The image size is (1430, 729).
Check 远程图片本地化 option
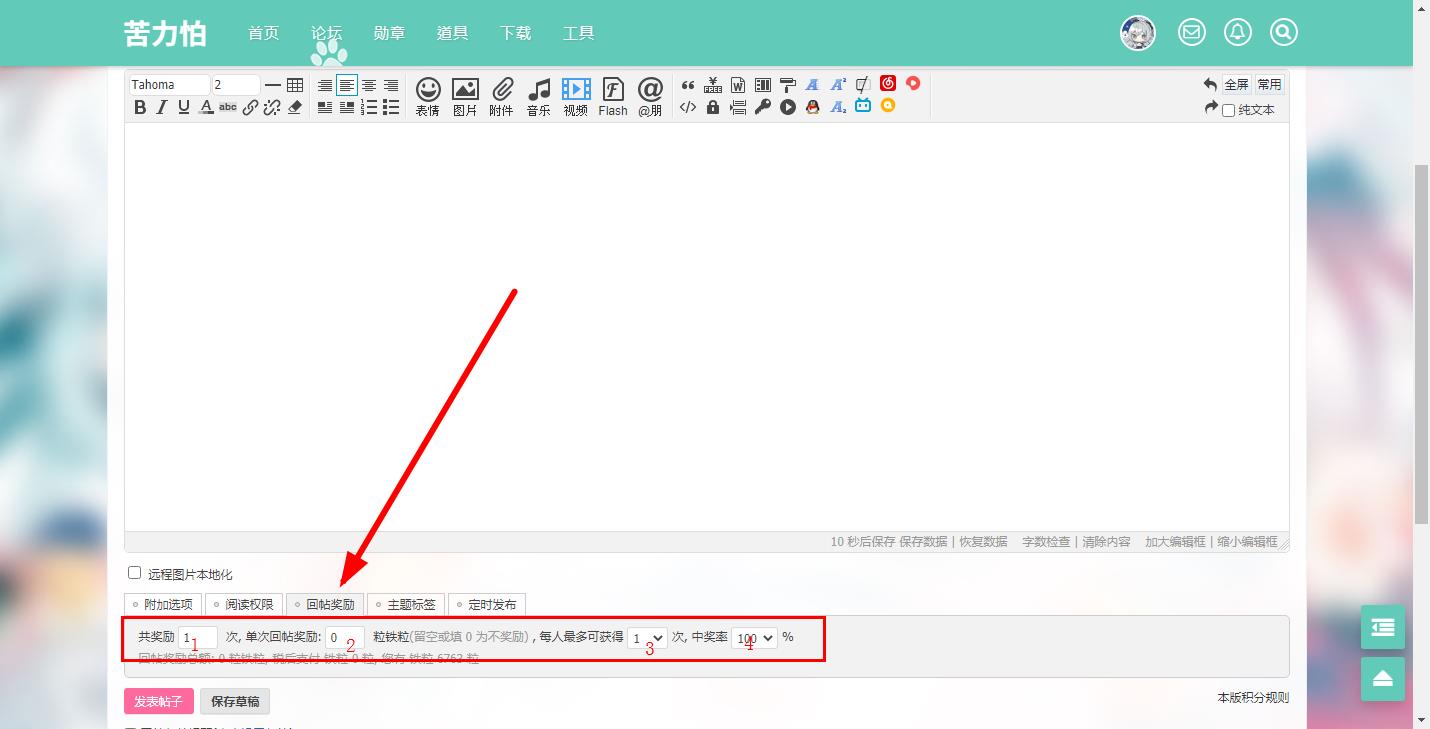134,573
